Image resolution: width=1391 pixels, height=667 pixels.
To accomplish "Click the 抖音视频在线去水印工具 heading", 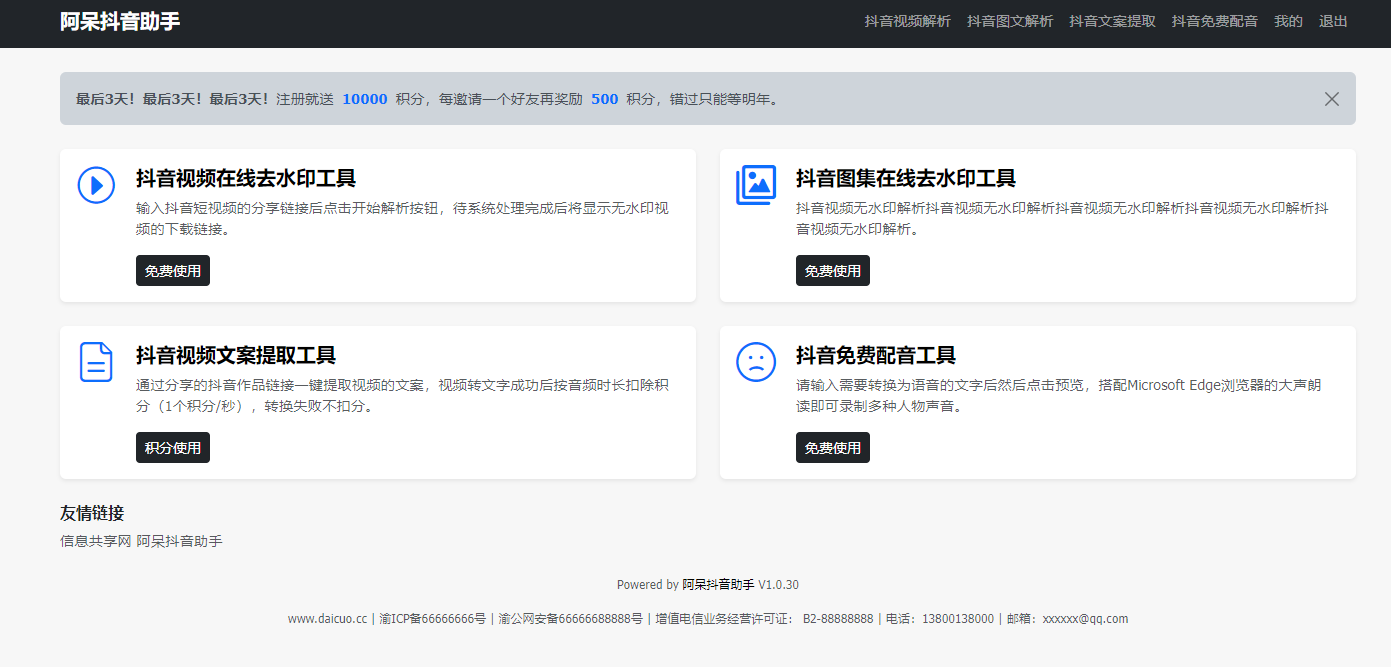I will click(x=246, y=179).
